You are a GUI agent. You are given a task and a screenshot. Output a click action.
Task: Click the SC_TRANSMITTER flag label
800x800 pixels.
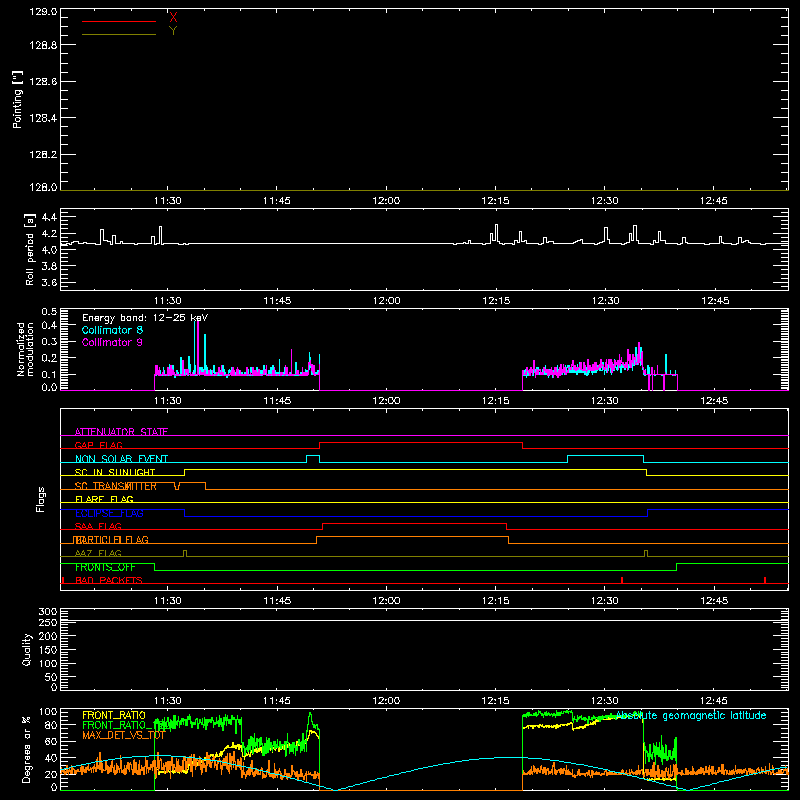[x=116, y=486]
